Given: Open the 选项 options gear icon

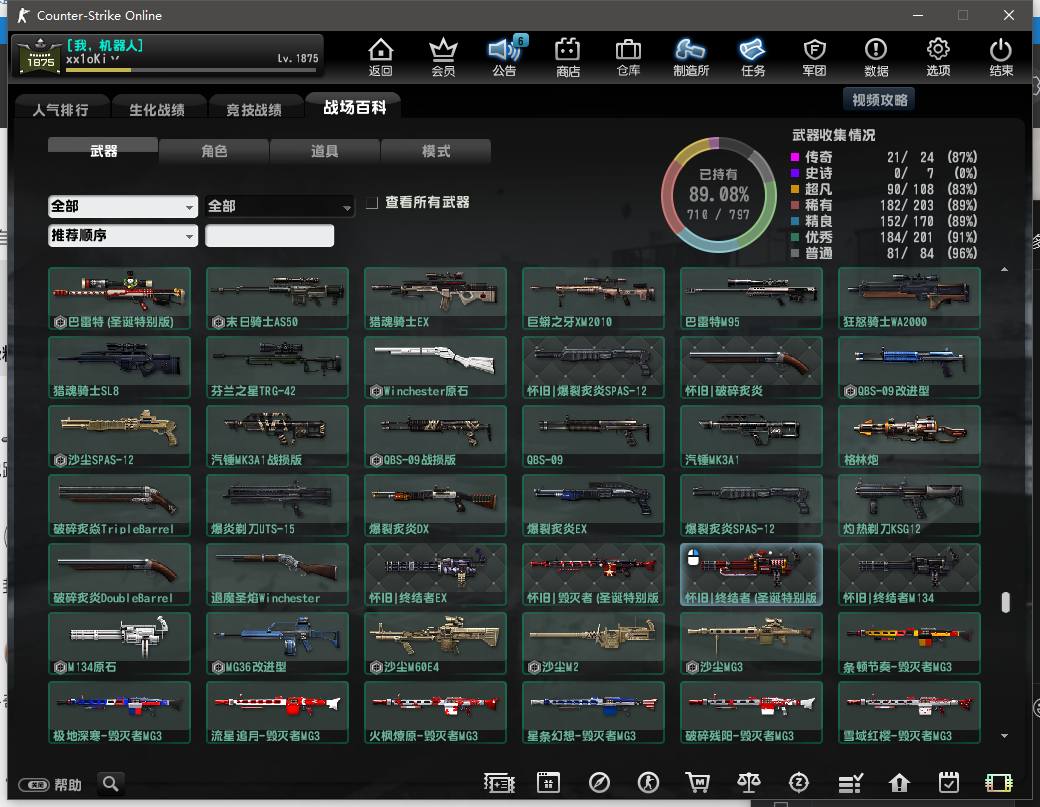Looking at the screenshot, I should point(938,56).
